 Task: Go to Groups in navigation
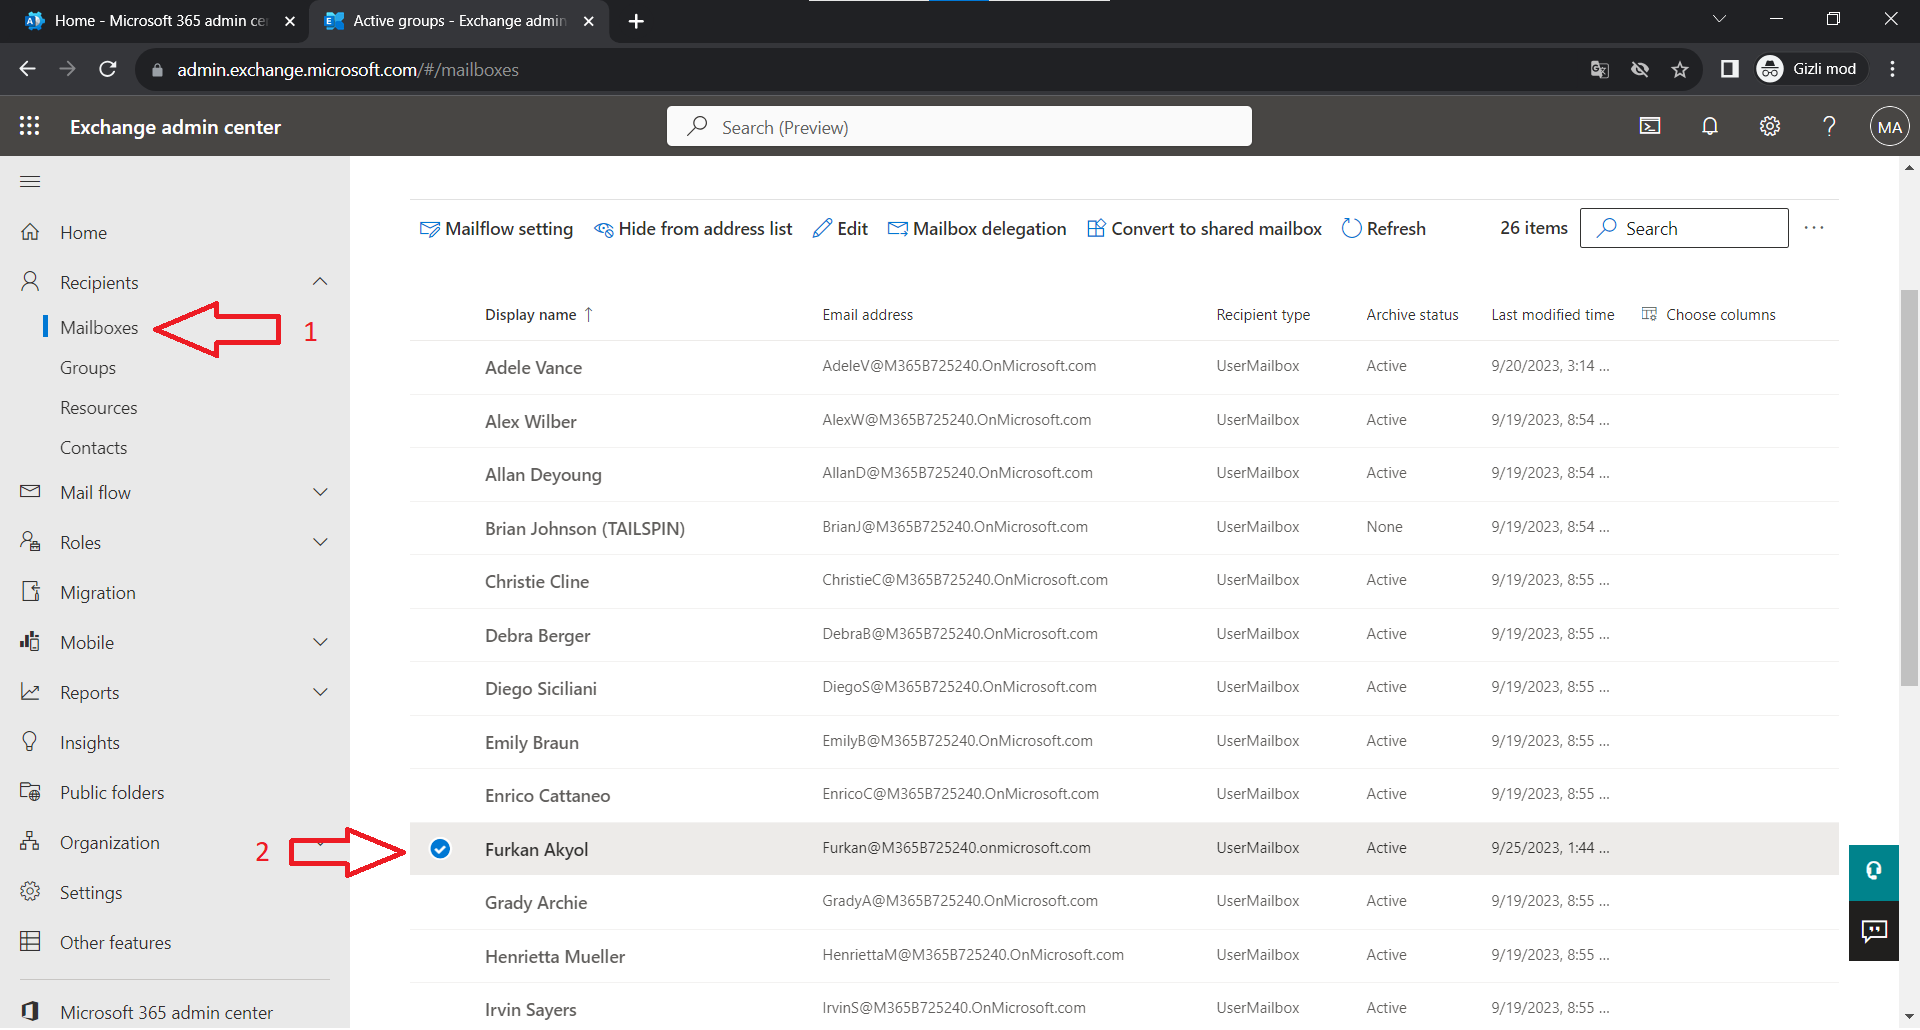coord(88,368)
